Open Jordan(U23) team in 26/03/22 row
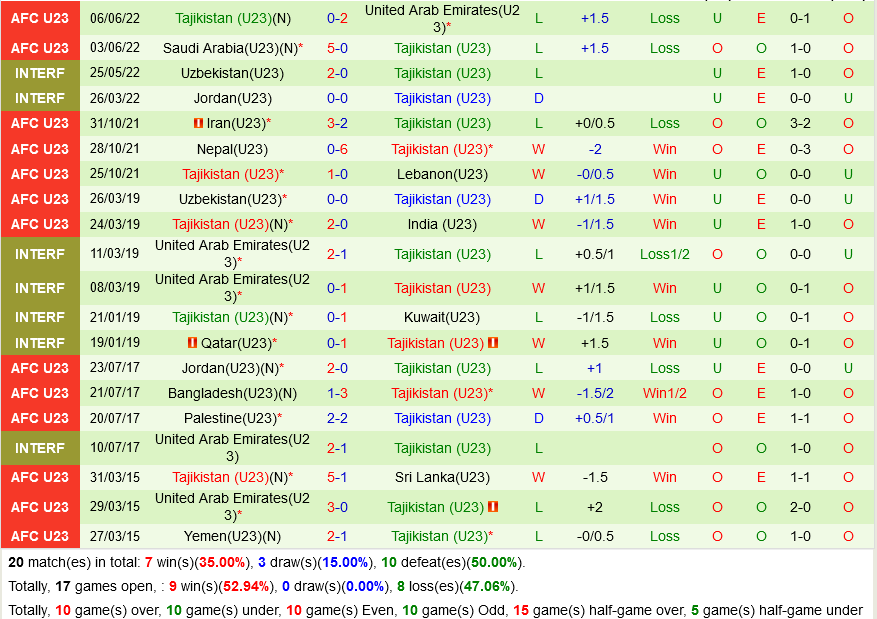 233,98
